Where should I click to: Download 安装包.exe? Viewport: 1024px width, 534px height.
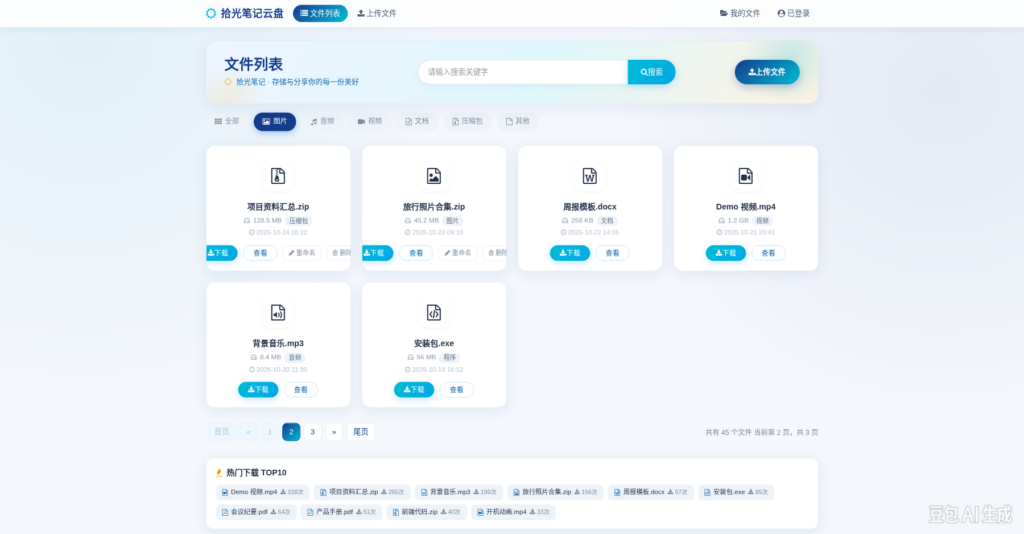414,390
